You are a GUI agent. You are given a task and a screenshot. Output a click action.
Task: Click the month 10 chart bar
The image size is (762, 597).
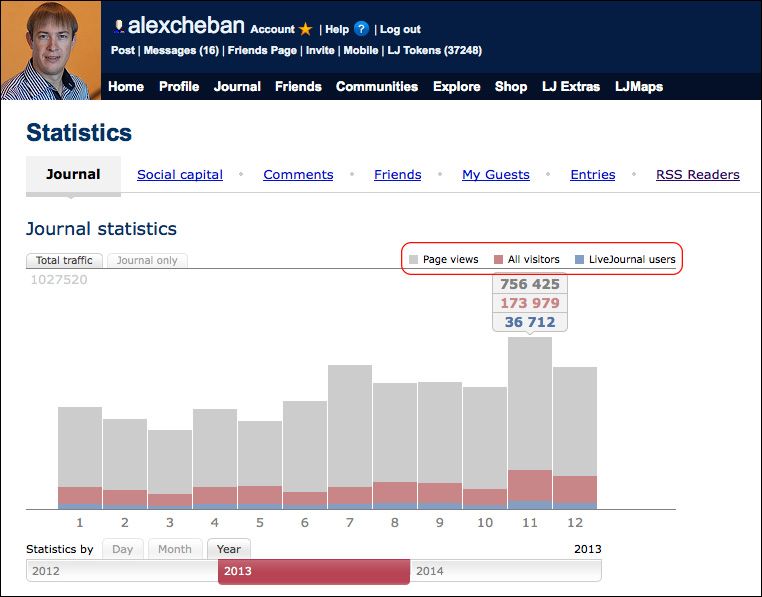tap(485, 448)
